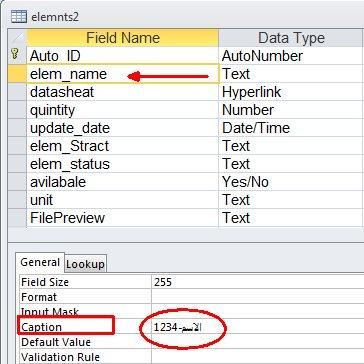Click the update_date field name
Image resolution: width=364 pixels, height=364 pixels.
point(70,128)
